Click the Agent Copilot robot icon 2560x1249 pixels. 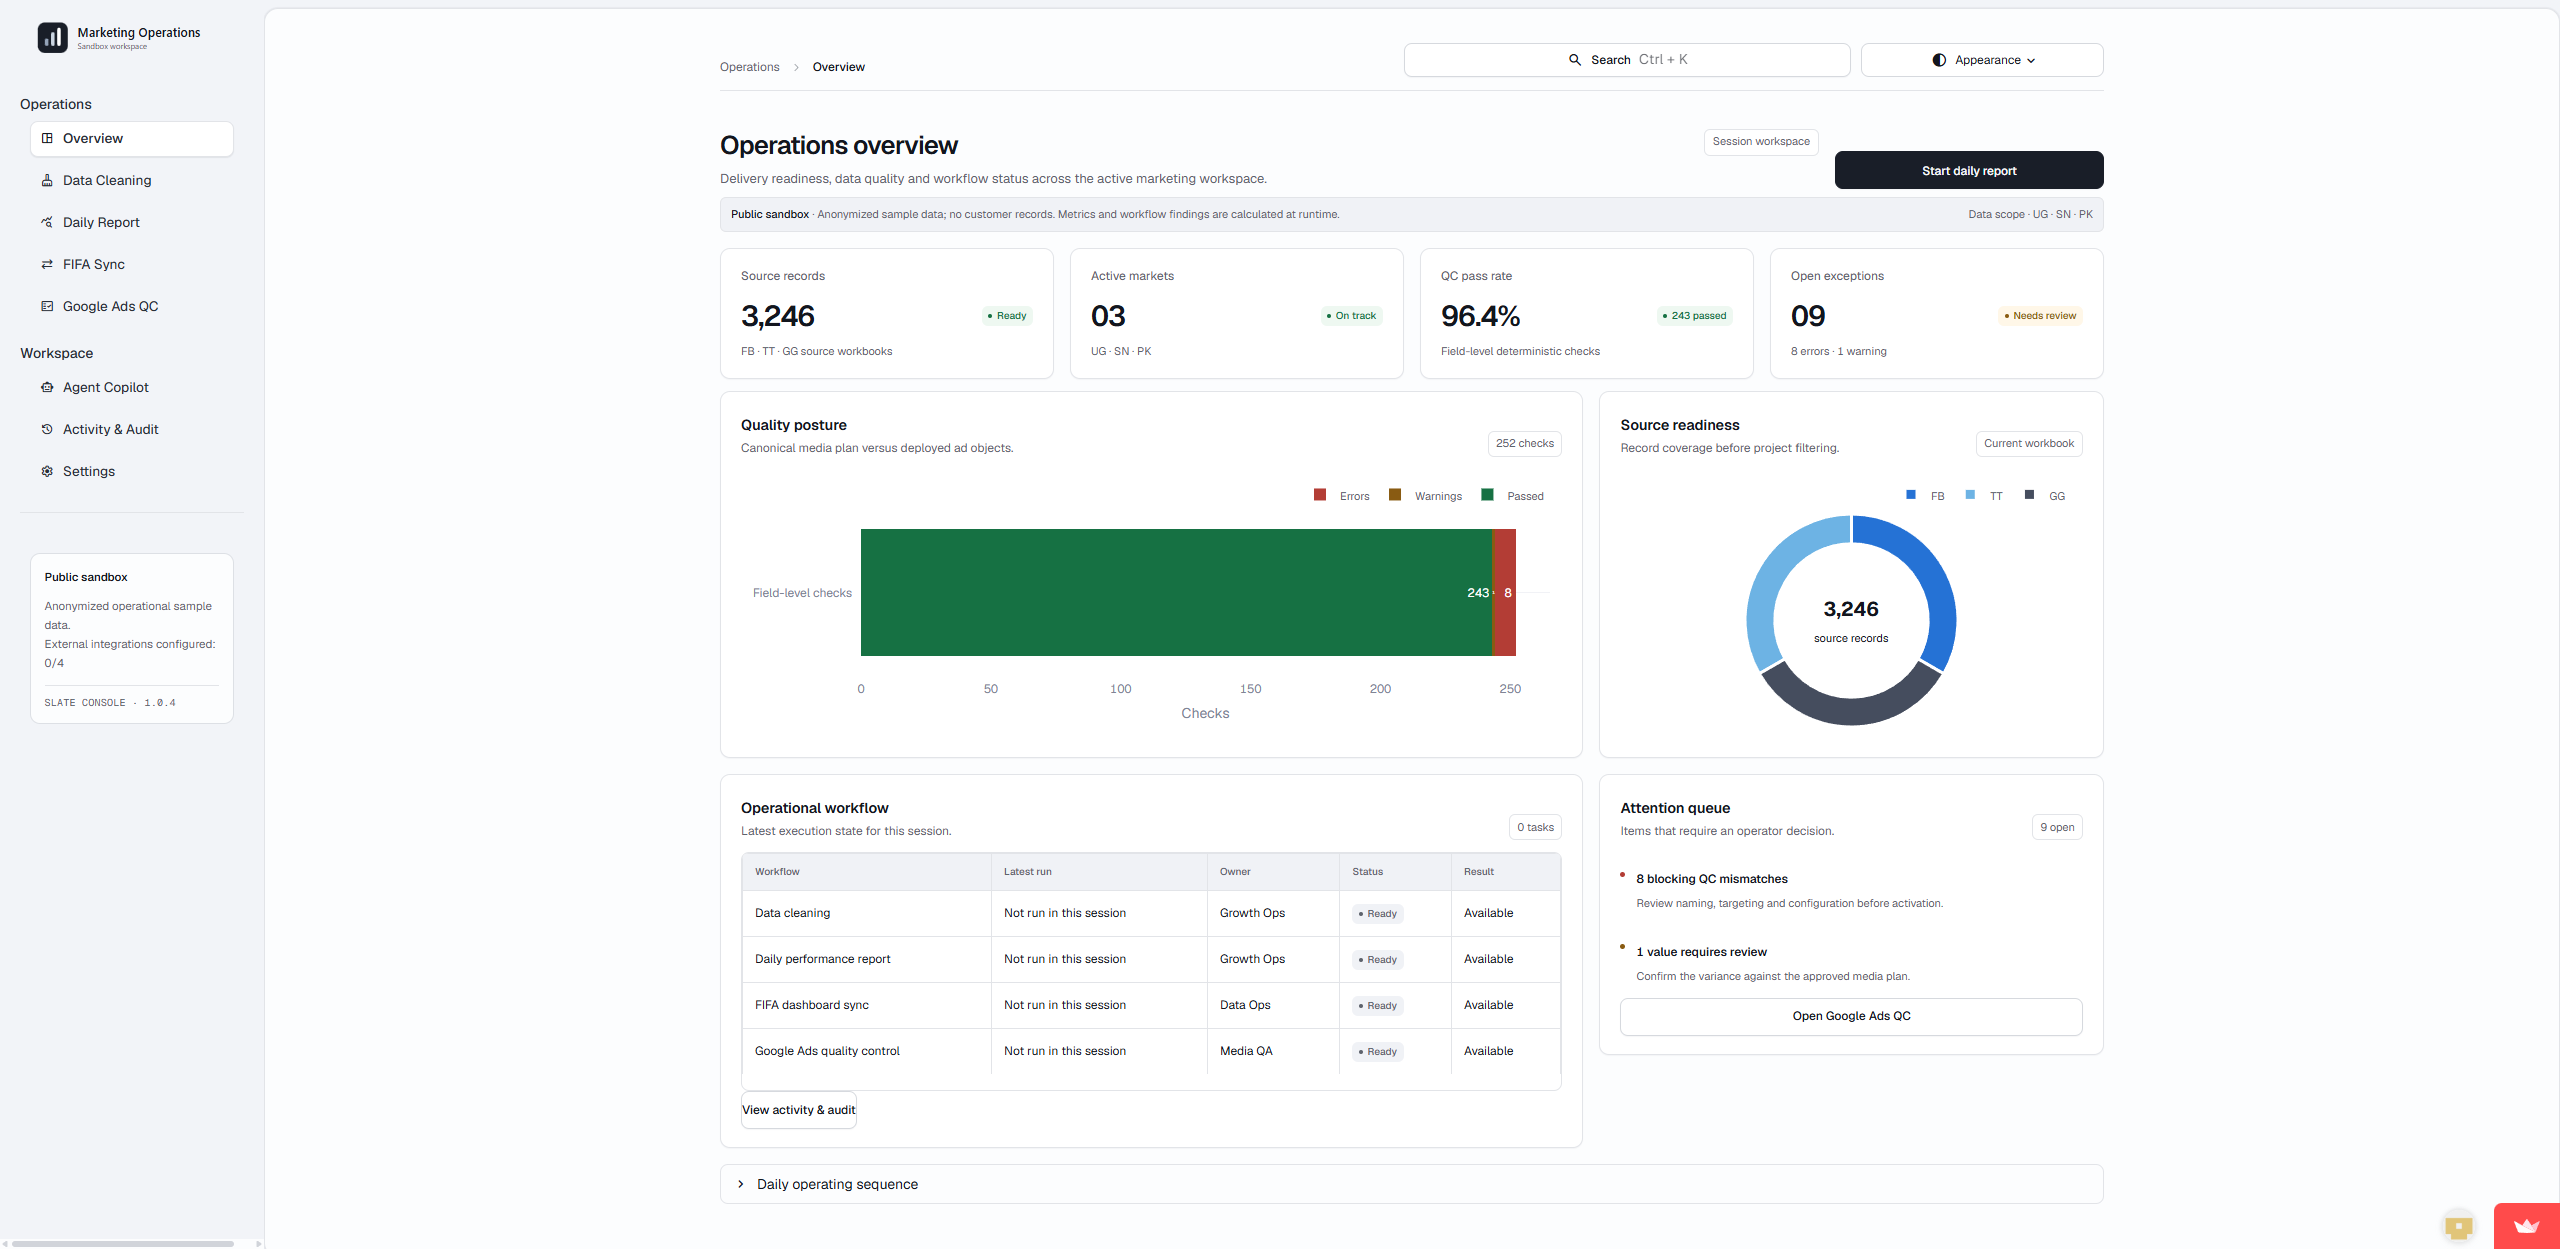click(x=47, y=387)
